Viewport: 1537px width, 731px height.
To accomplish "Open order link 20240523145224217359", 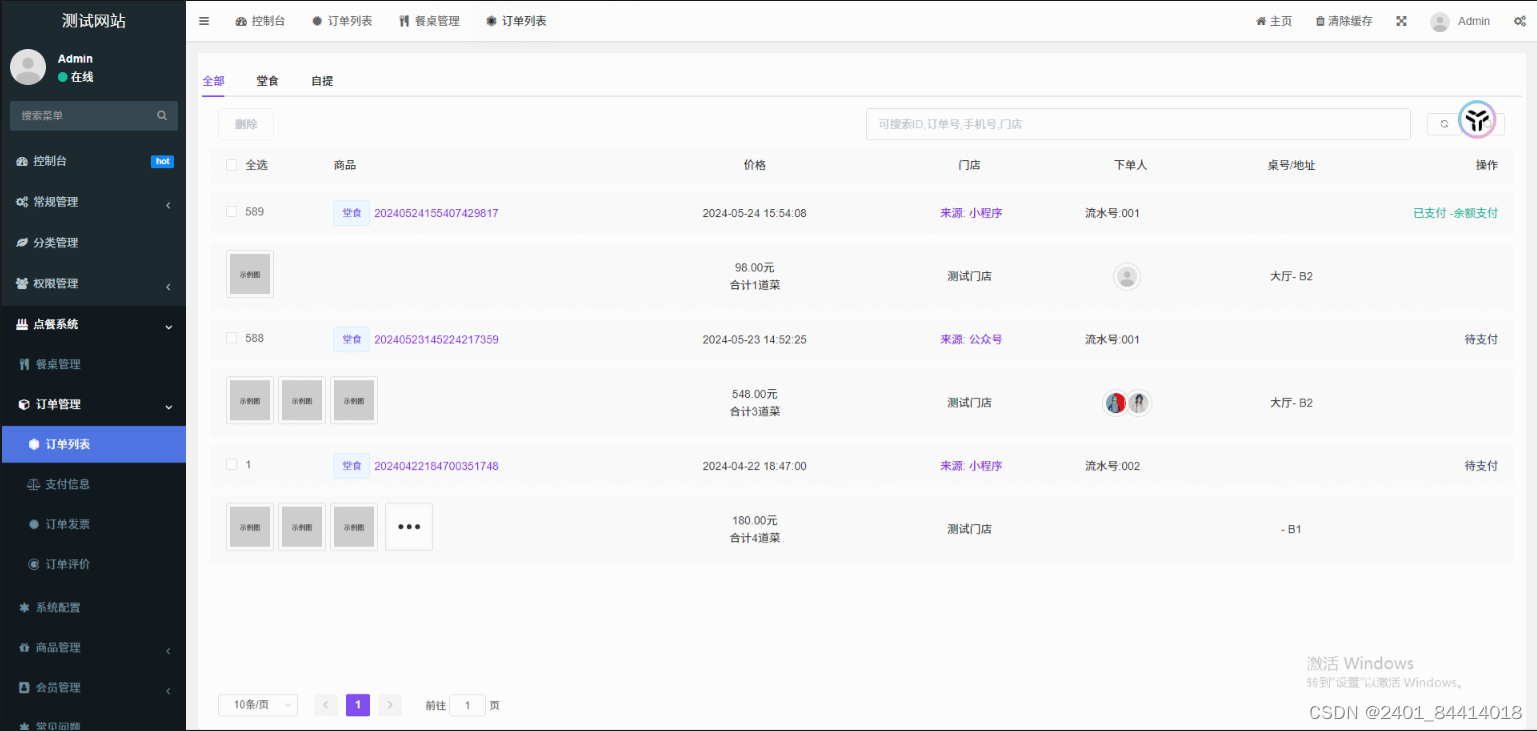I will pyautogui.click(x=436, y=340).
